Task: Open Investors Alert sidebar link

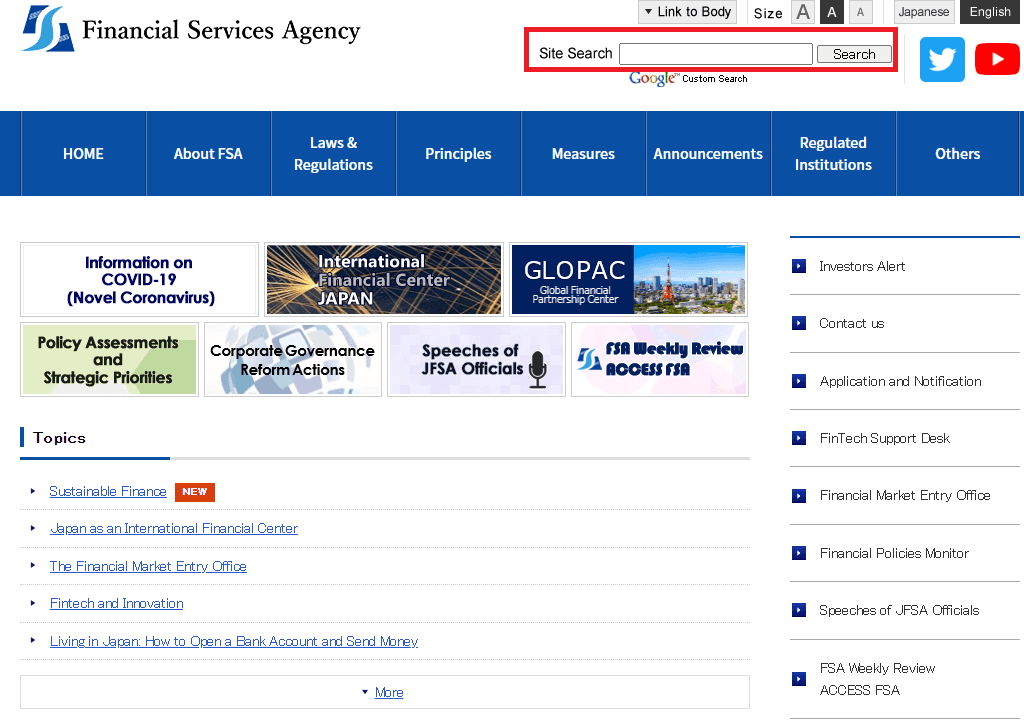Action: pyautogui.click(x=862, y=266)
